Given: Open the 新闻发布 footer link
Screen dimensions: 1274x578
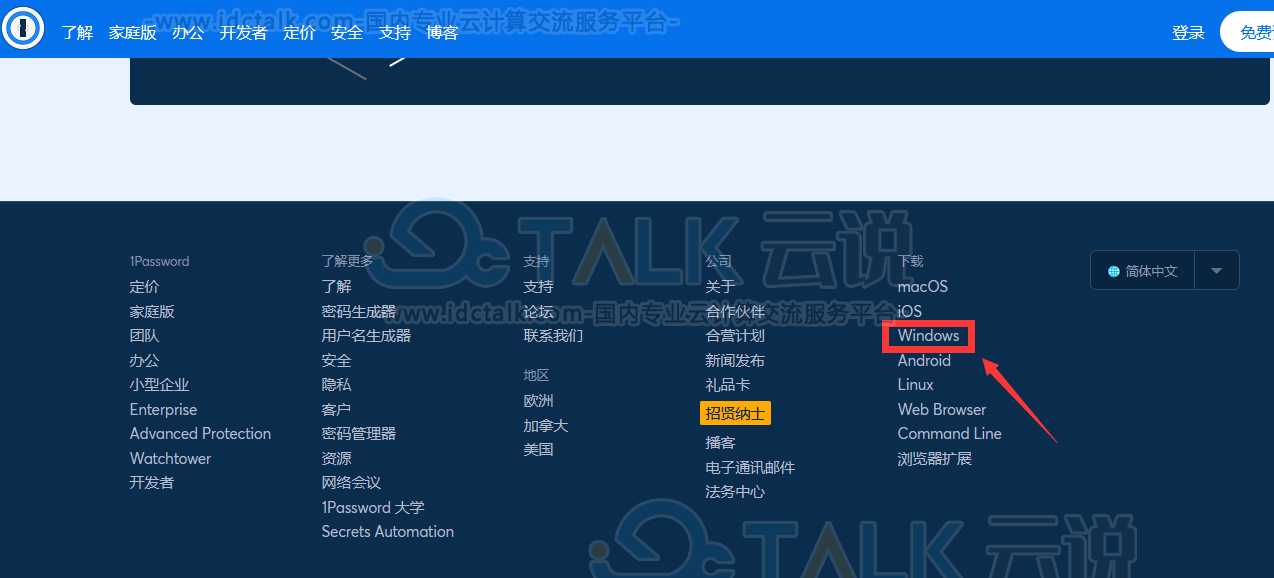Looking at the screenshot, I should [x=735, y=360].
